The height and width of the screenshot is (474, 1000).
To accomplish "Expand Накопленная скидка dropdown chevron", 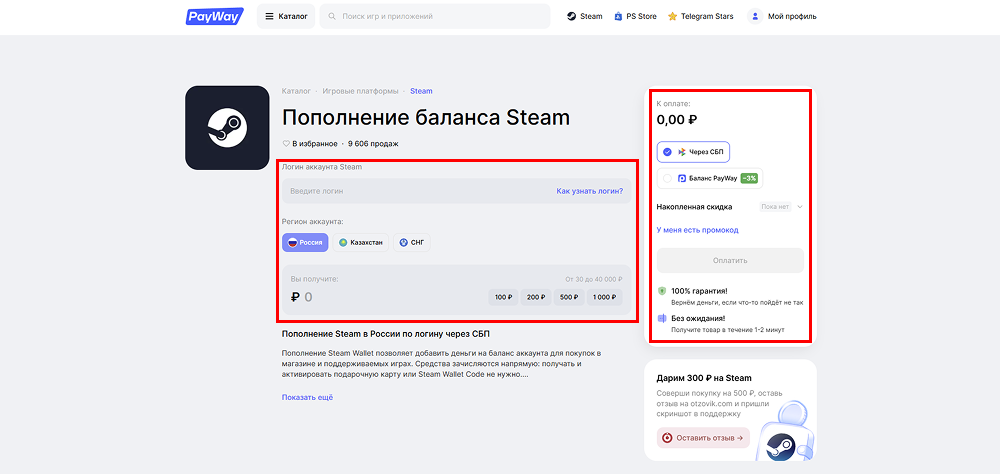I will pos(800,207).
